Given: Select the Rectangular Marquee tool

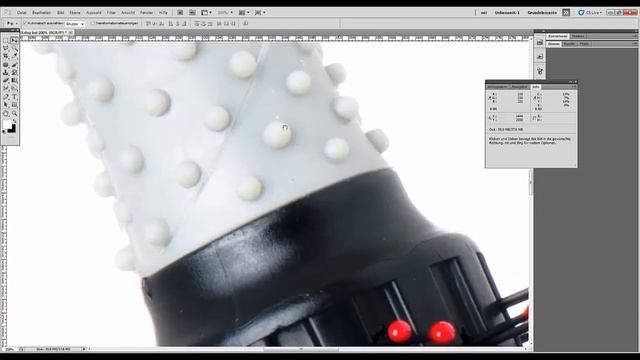Looking at the screenshot, I should 6,40.
